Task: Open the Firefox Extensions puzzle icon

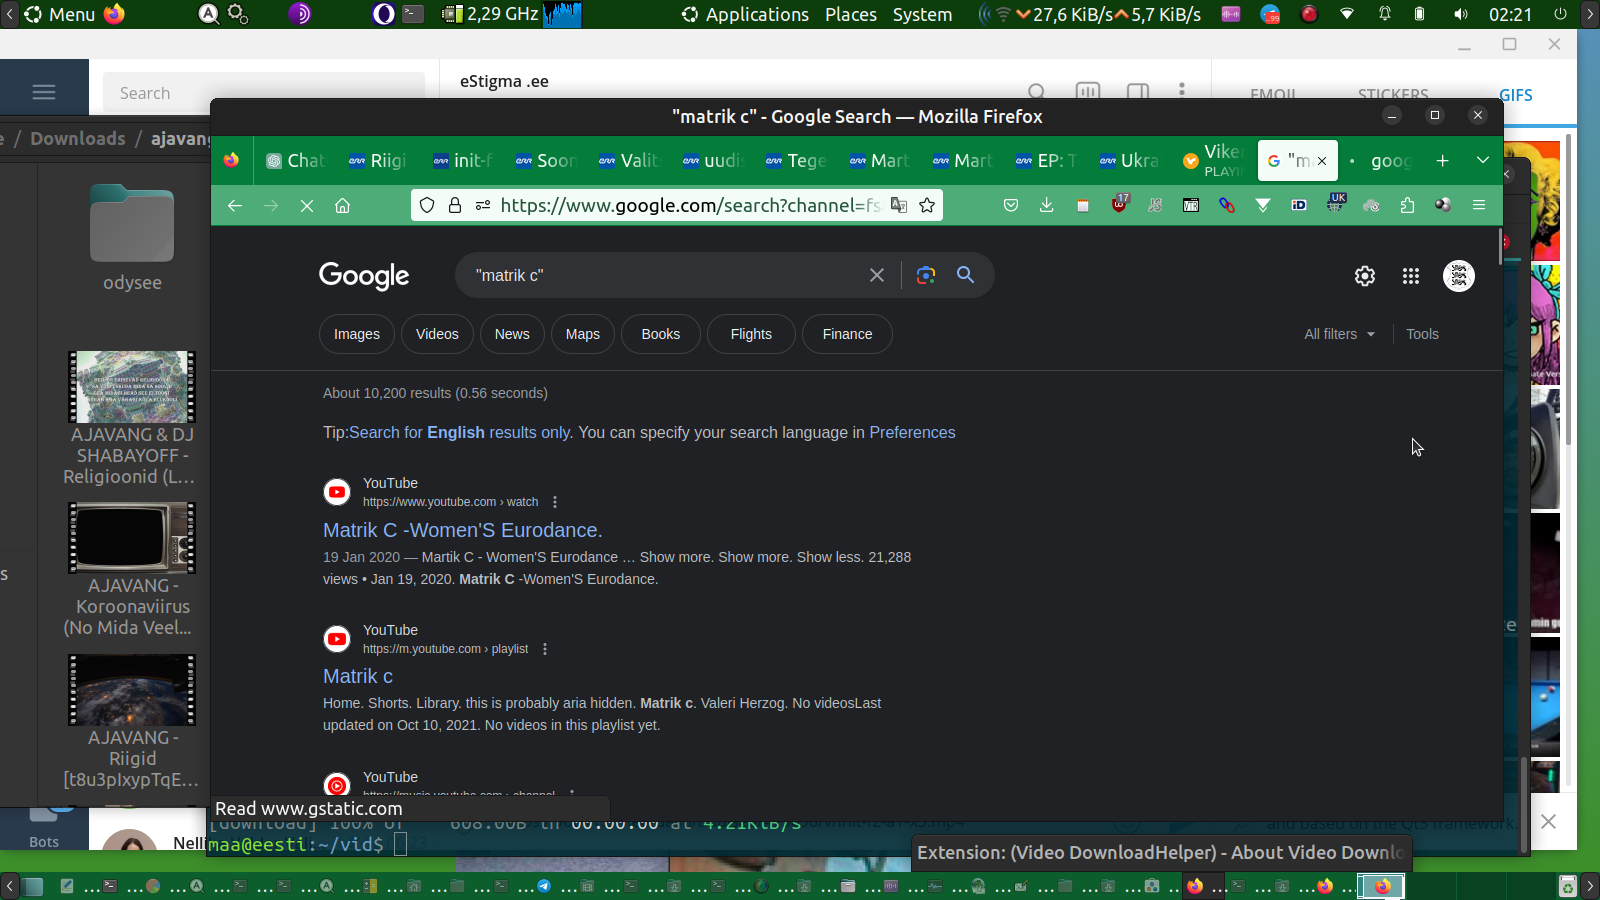Action: tap(1407, 205)
